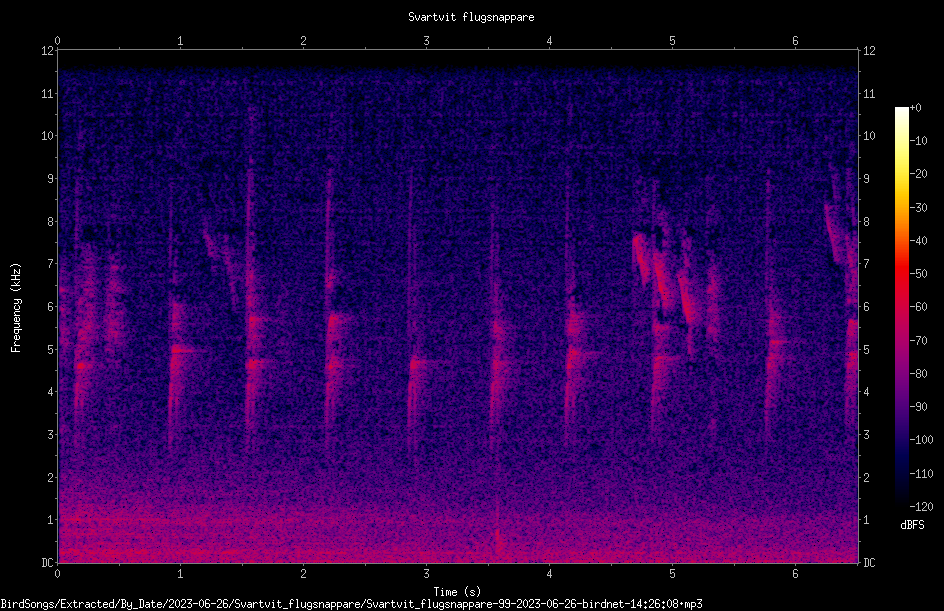
Task: Click the 9 kHz label on right axis
Action: (x=866, y=178)
